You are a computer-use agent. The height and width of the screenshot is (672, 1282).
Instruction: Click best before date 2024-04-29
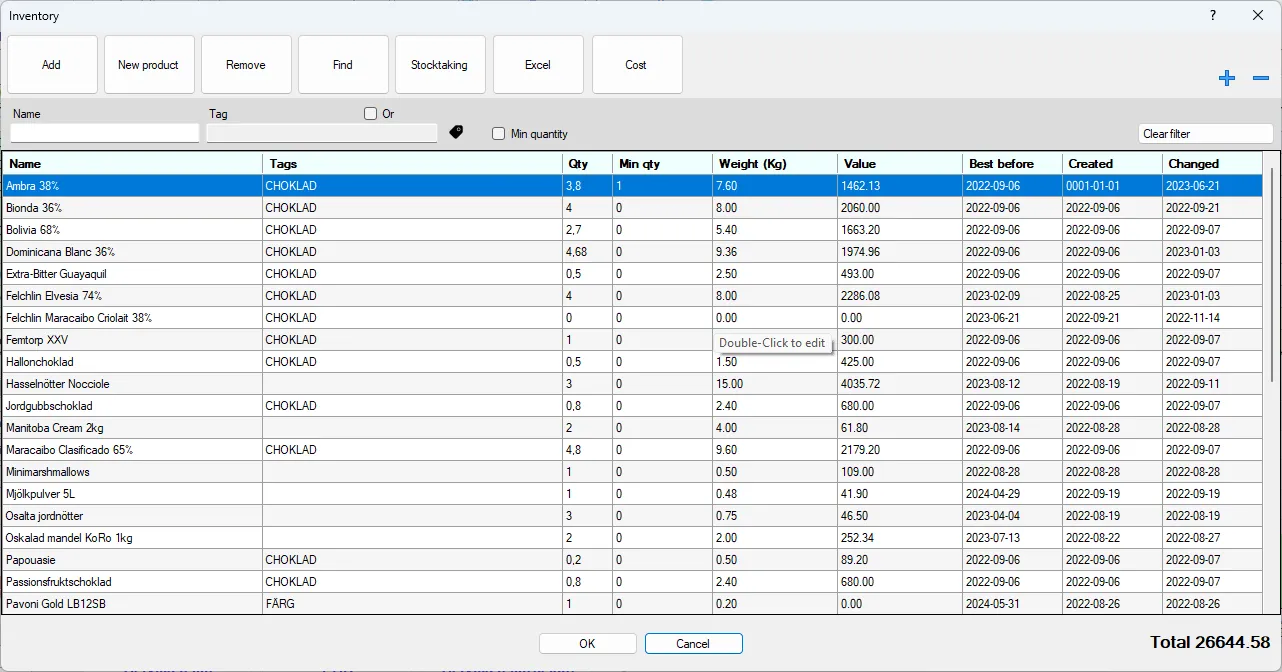(x=1012, y=494)
